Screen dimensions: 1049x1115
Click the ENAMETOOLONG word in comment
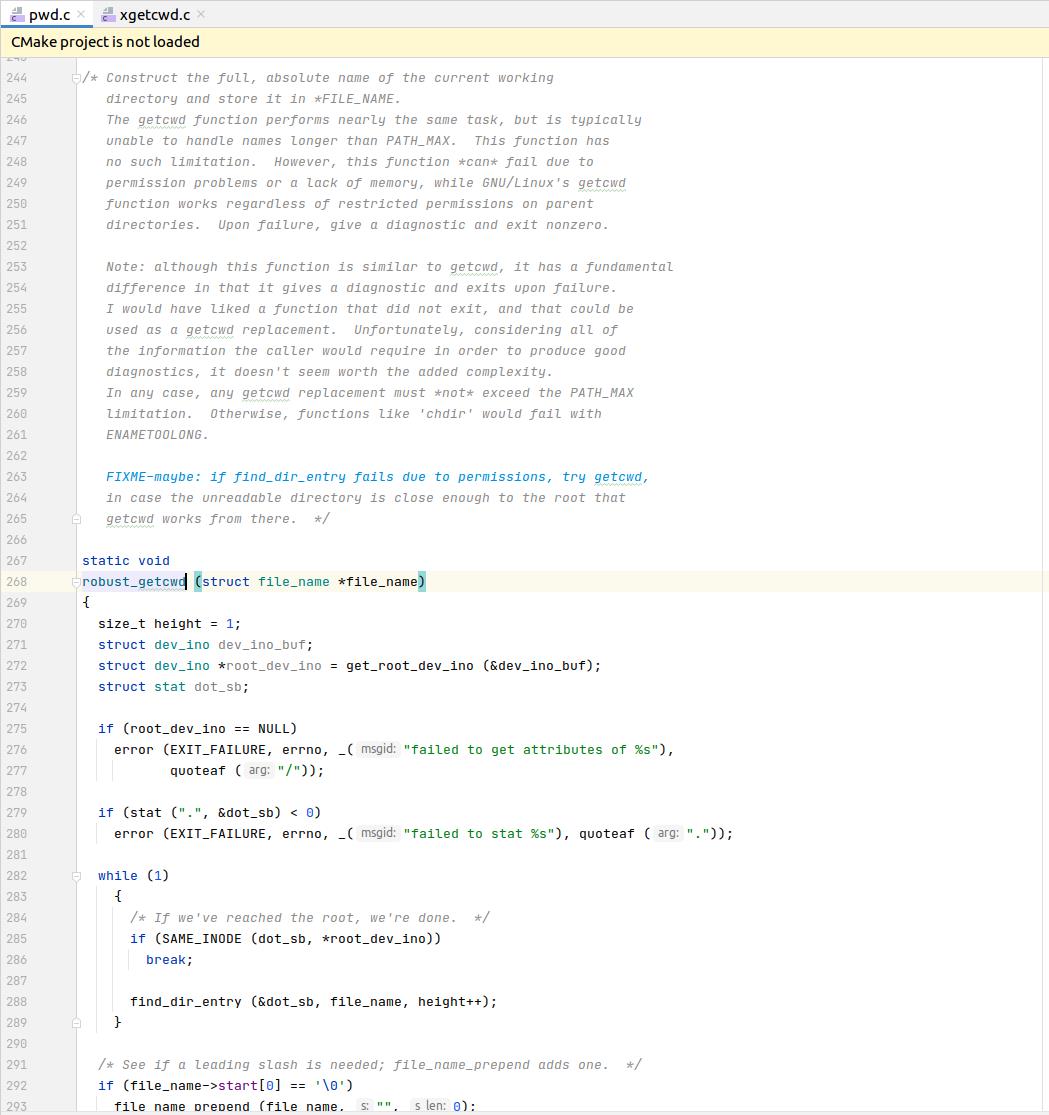(x=154, y=435)
